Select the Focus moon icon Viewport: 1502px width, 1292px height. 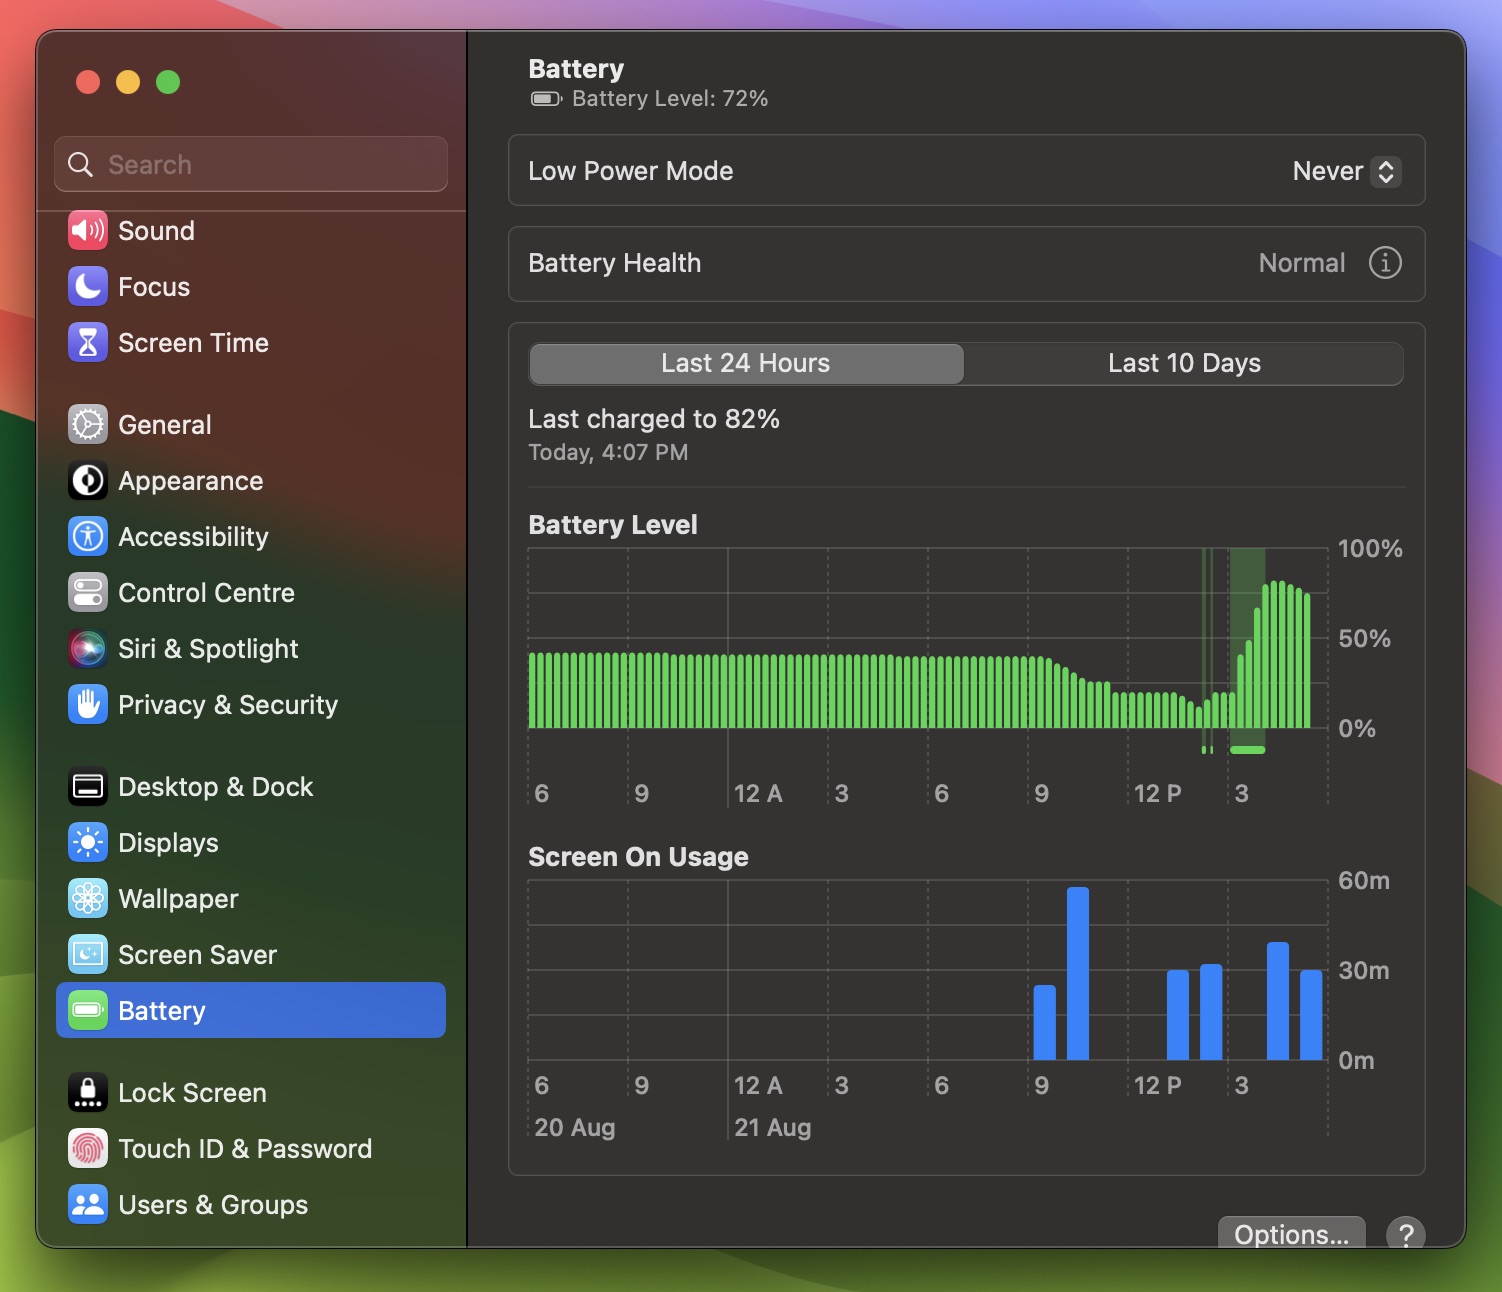pyautogui.click(x=87, y=286)
